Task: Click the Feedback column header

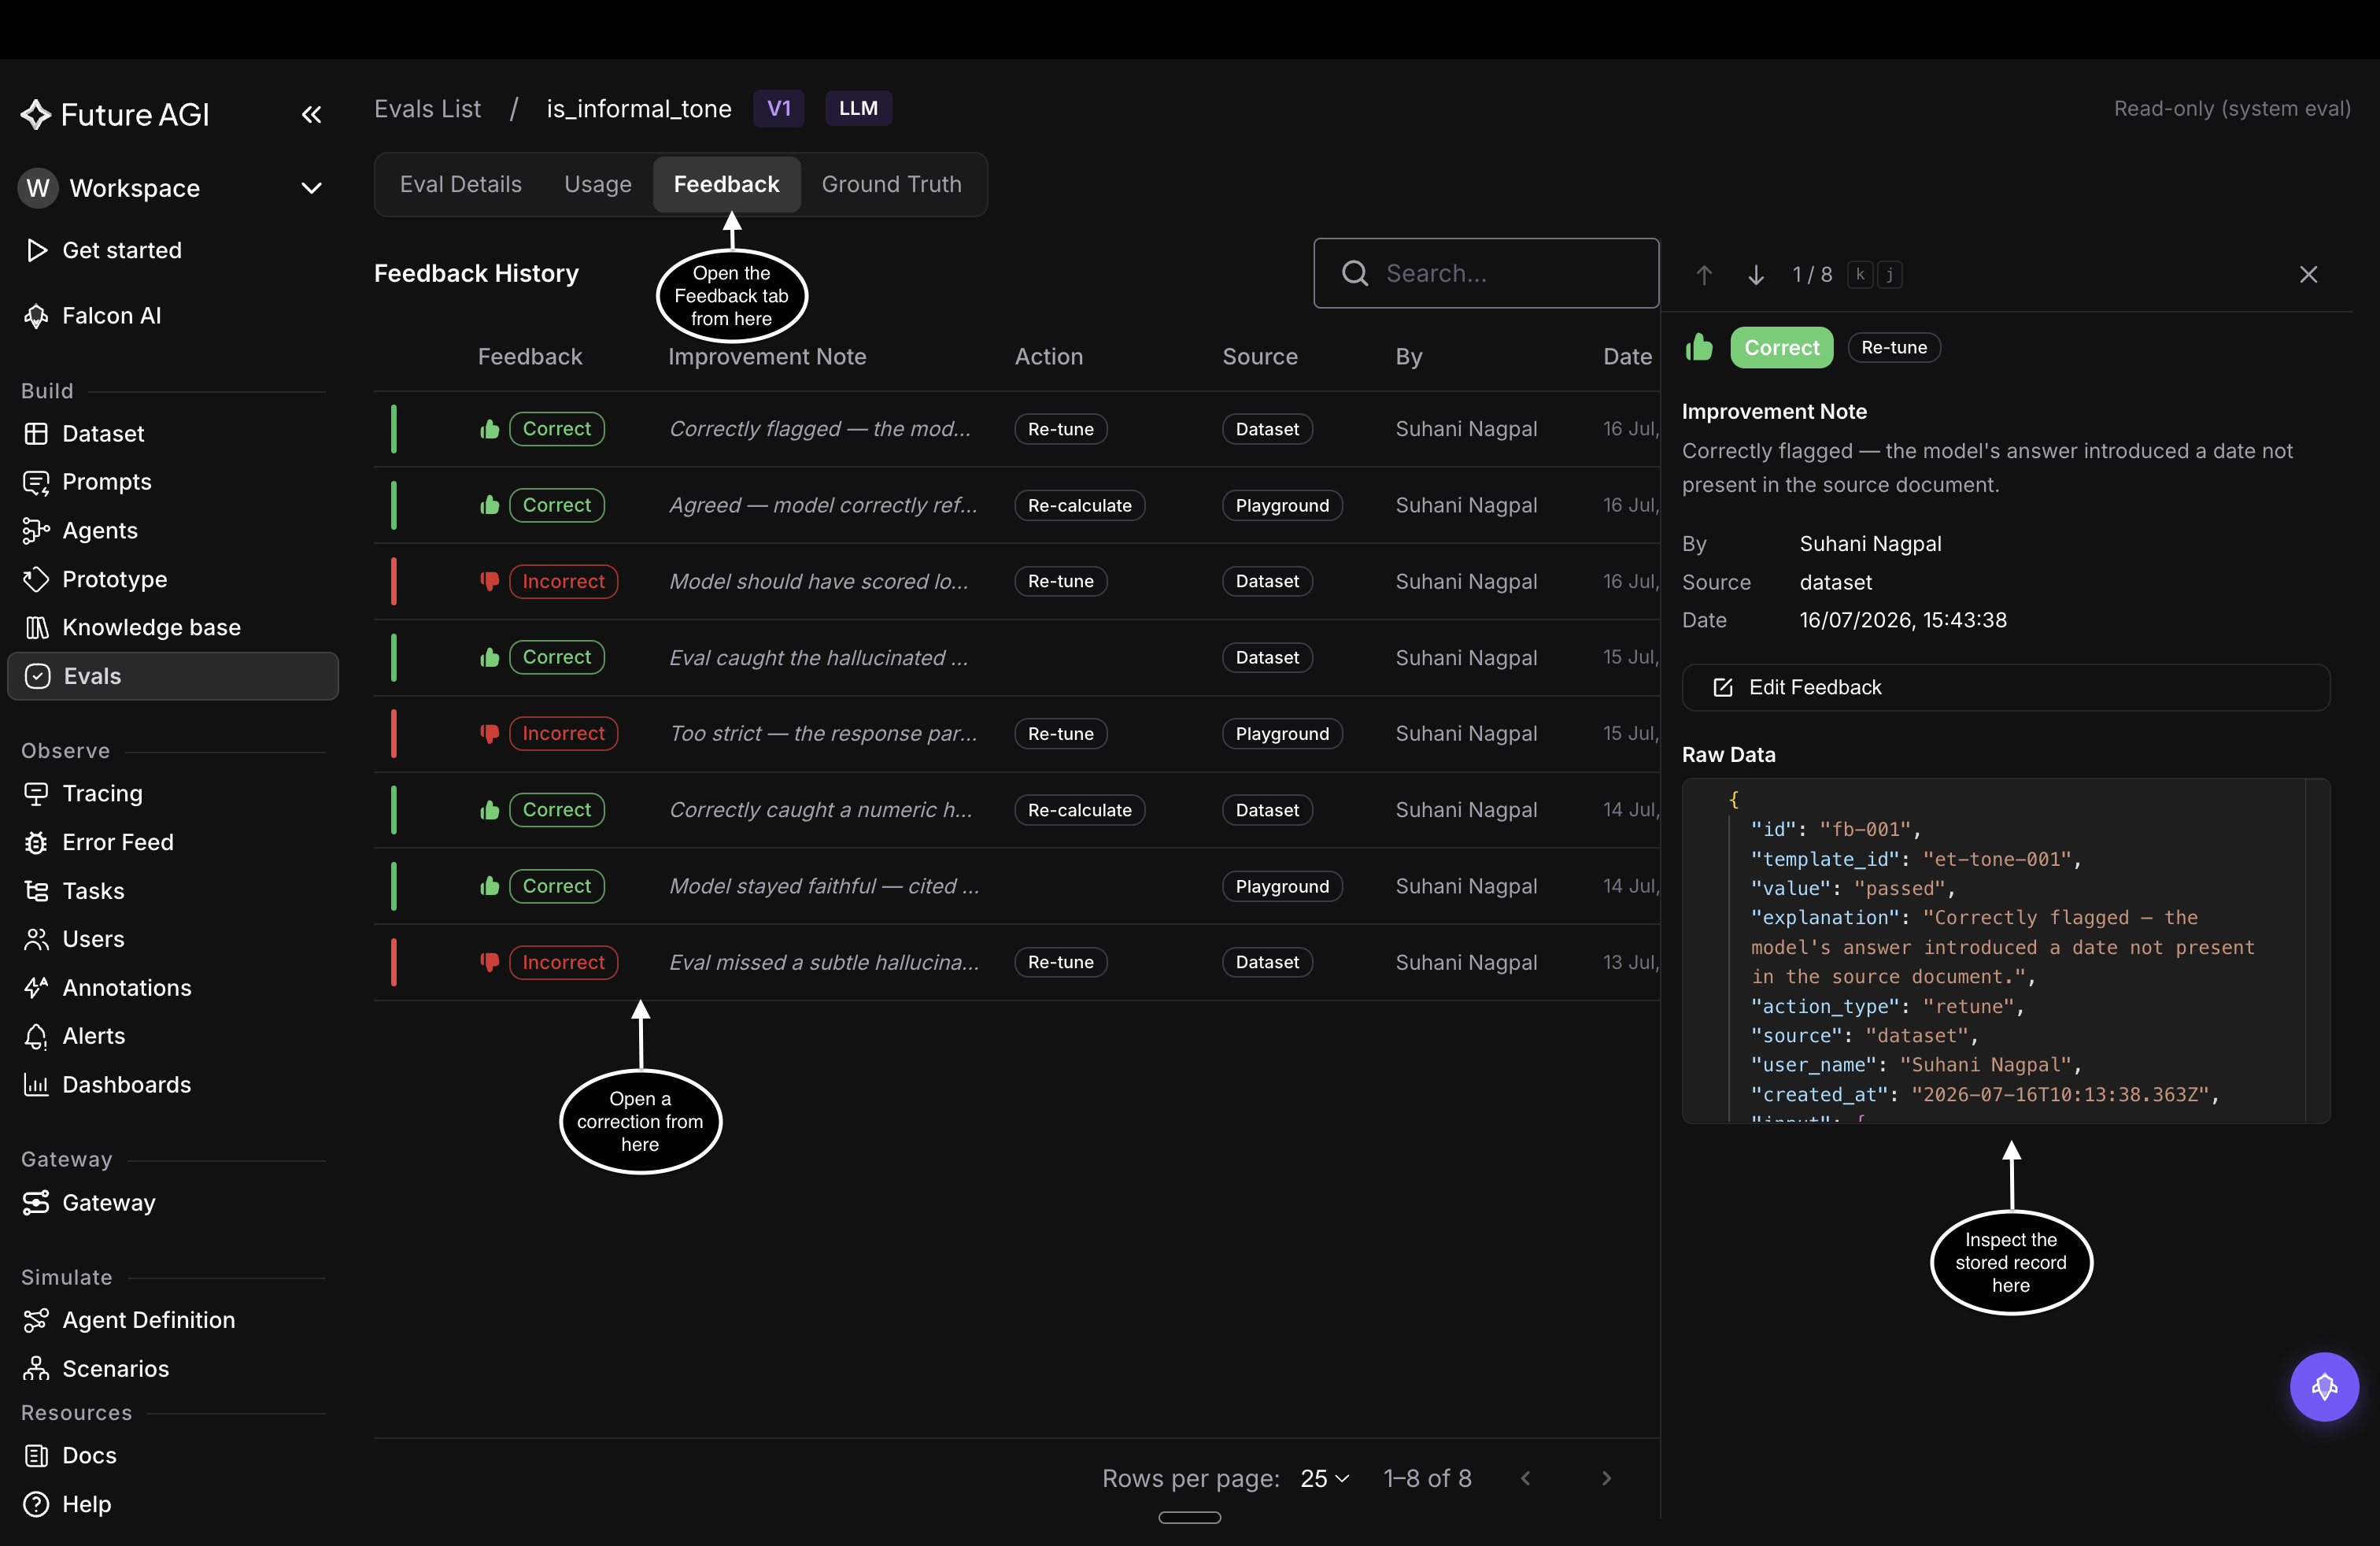Action: point(530,357)
